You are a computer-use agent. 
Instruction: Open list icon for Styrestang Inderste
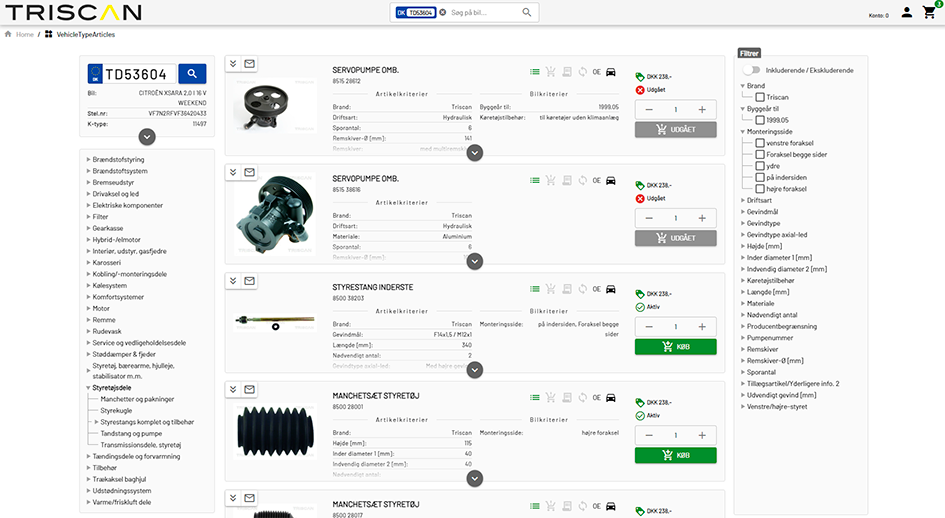pyautogui.click(x=535, y=289)
